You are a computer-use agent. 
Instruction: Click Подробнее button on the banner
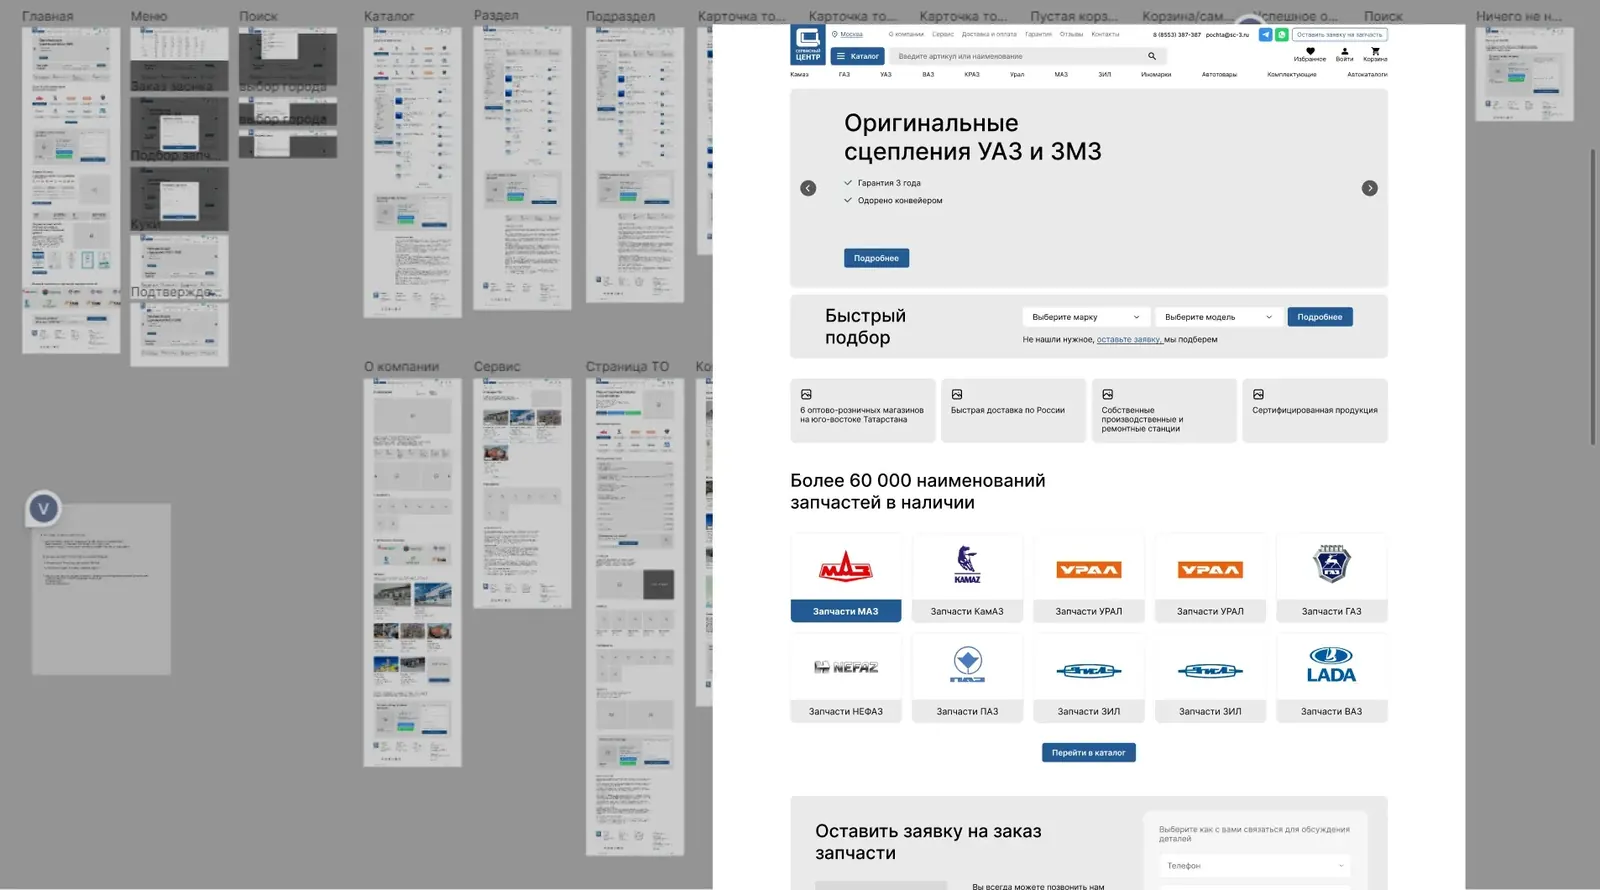pyautogui.click(x=876, y=258)
